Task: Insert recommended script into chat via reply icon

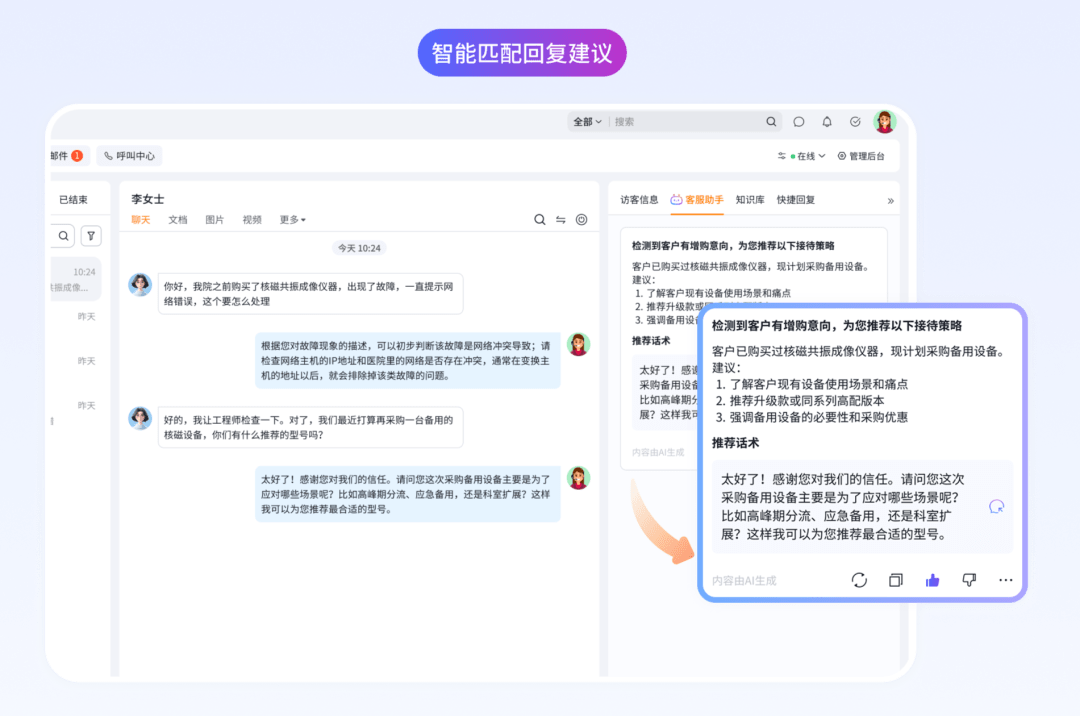Action: click(x=995, y=507)
